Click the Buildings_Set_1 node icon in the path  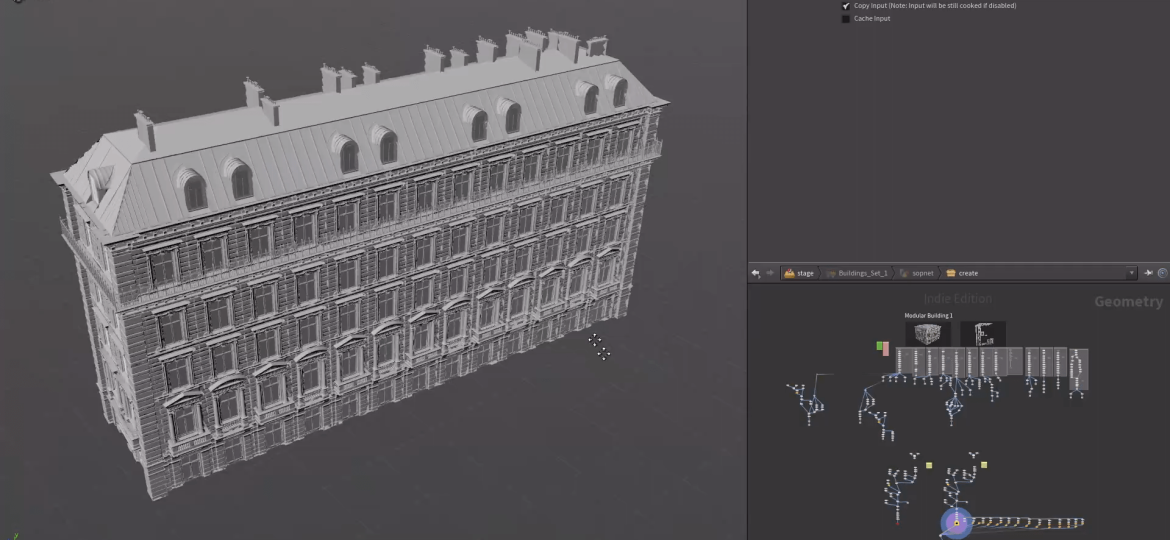831,273
